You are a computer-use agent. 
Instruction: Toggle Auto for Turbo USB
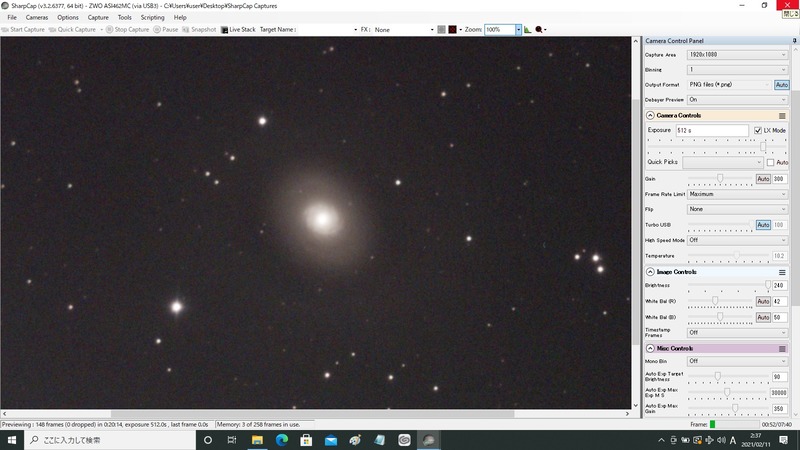(x=763, y=225)
